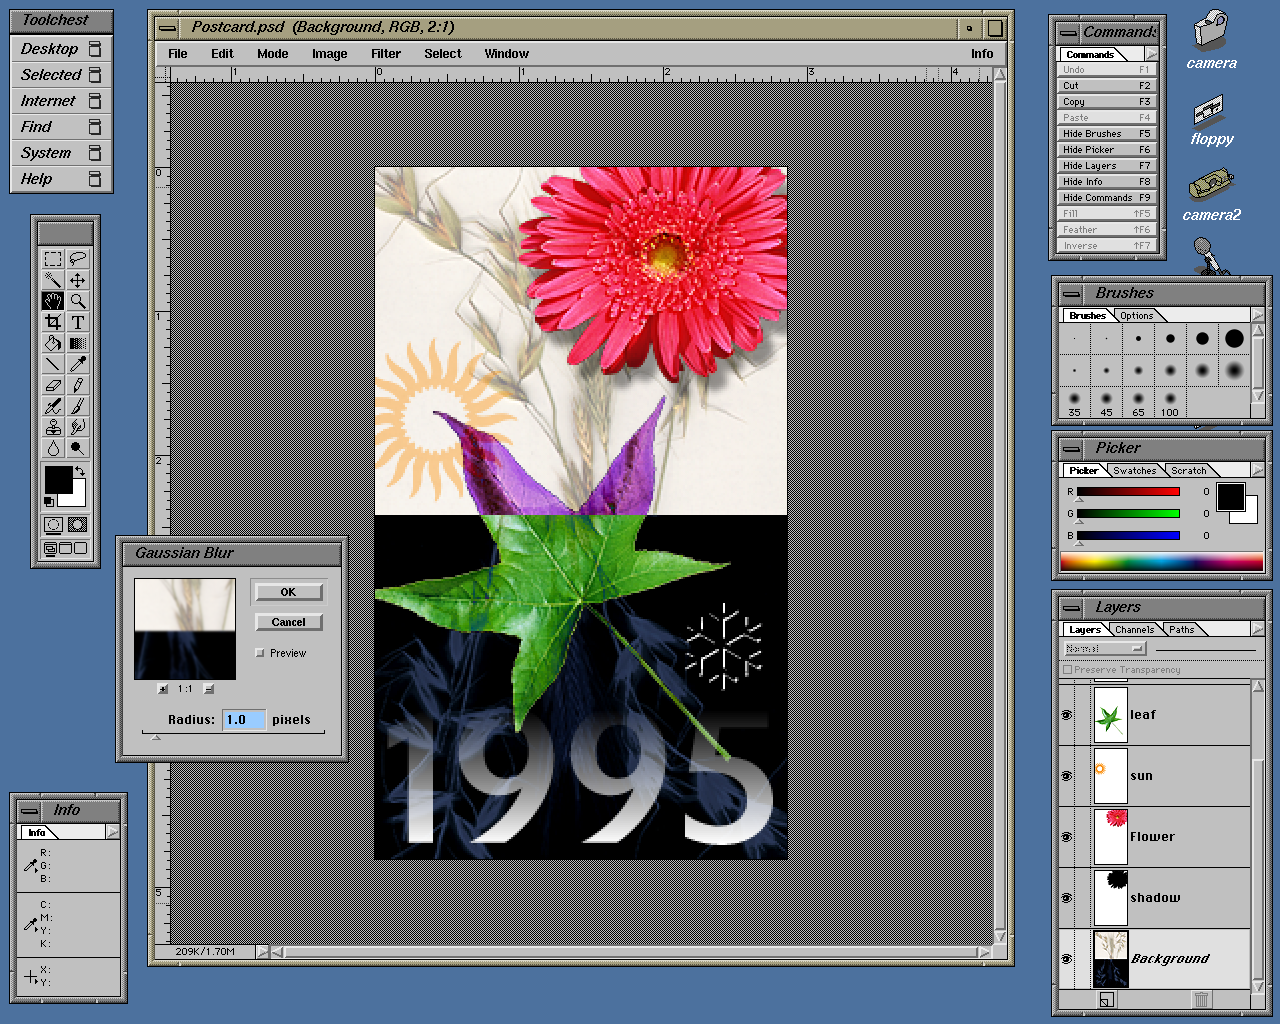The height and width of the screenshot is (1024, 1280).
Task: Click OK in Gaussian Blur dialog
Action: pyautogui.click(x=288, y=592)
